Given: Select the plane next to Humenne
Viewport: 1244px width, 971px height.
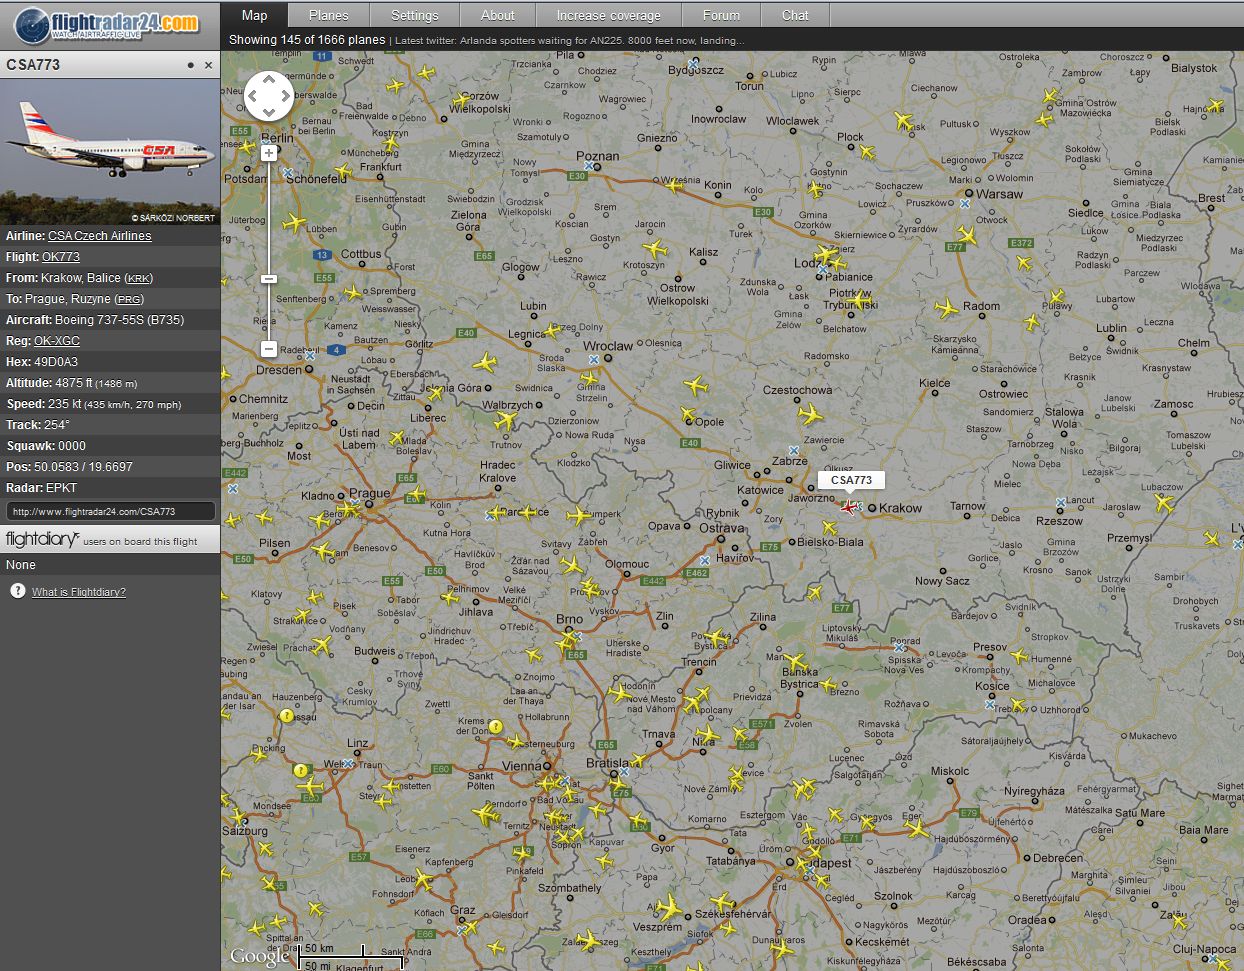Looking at the screenshot, I should (x=1019, y=657).
